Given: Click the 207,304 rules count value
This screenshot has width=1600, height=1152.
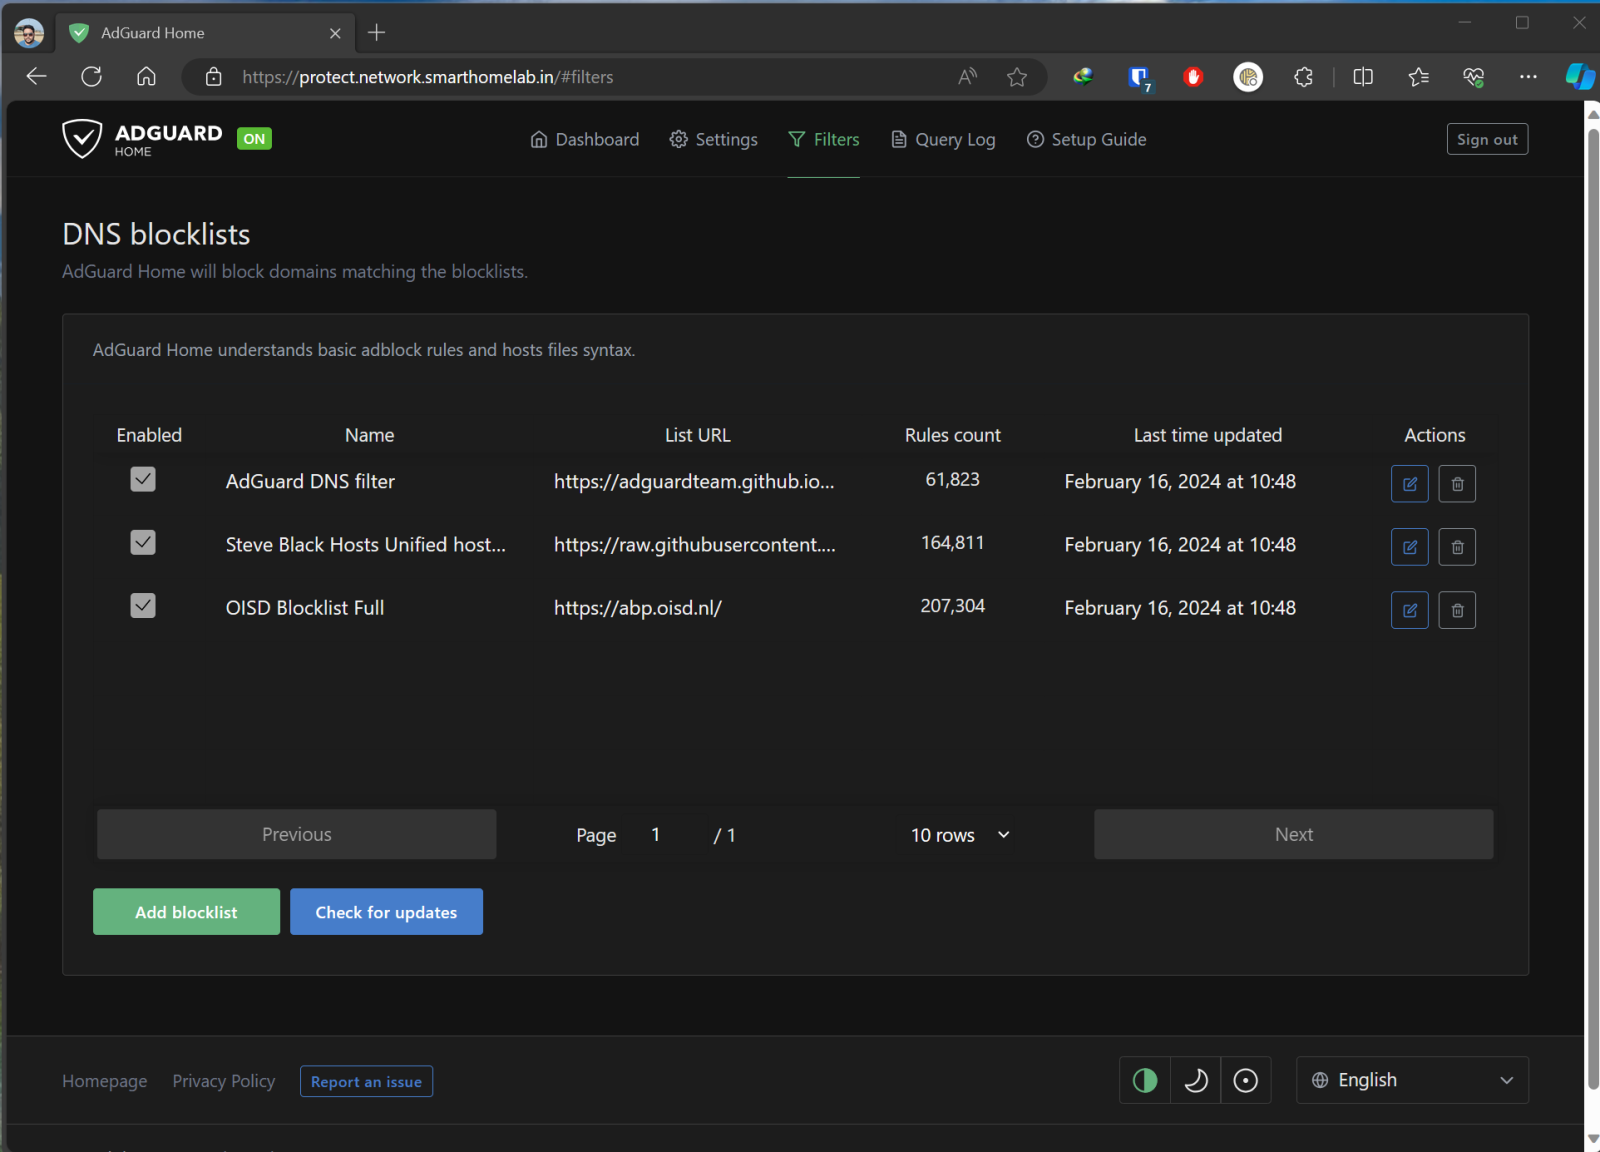Looking at the screenshot, I should [x=952, y=606].
